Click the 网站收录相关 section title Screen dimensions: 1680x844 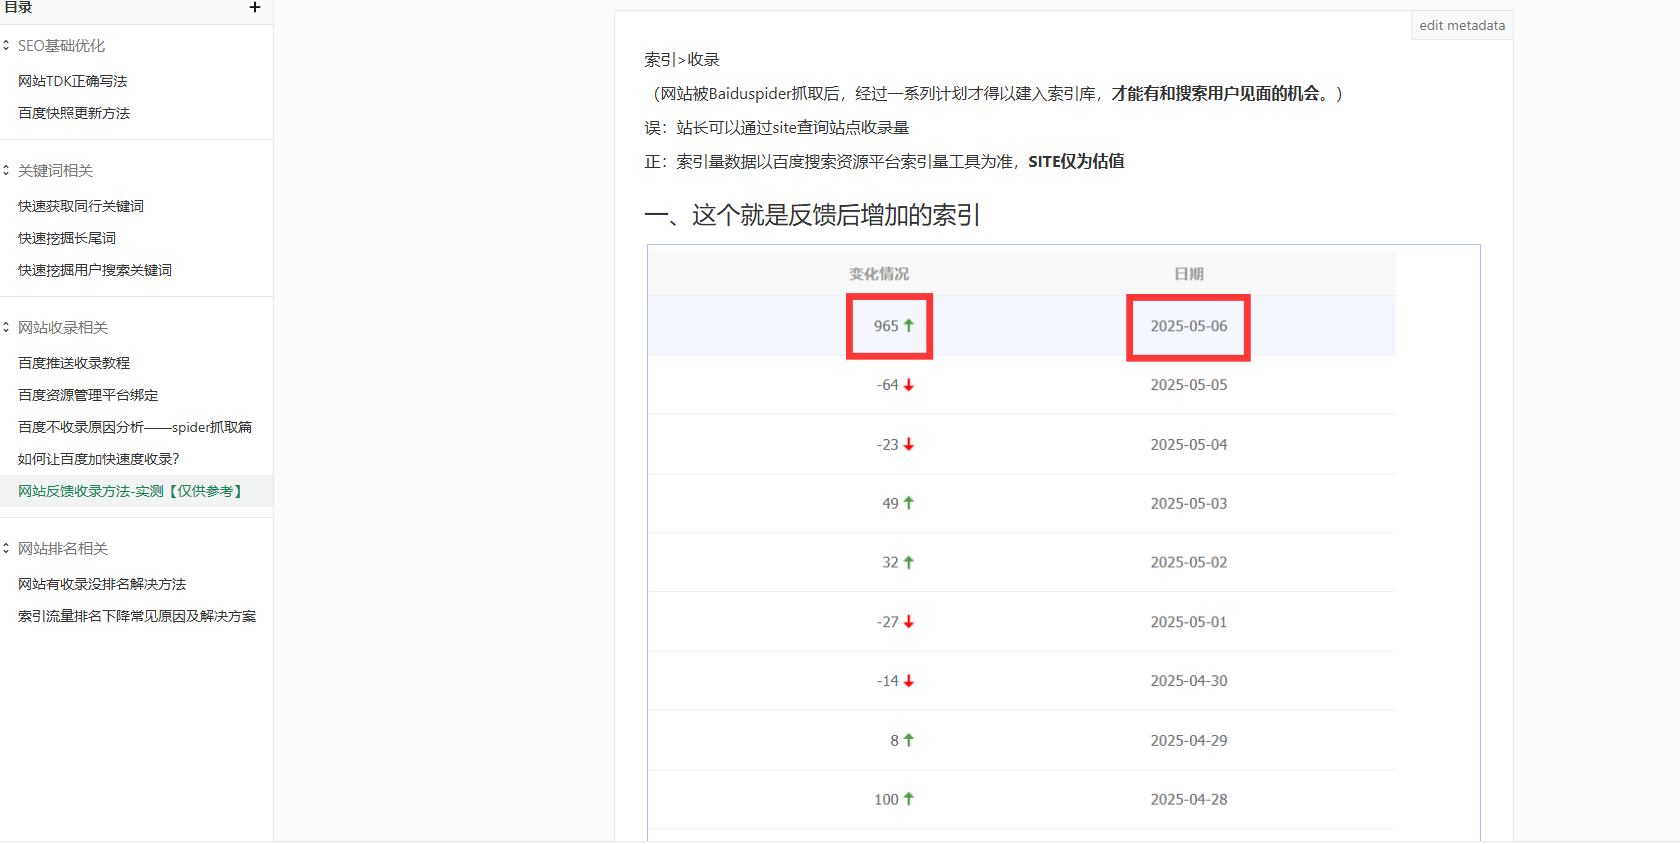tap(63, 328)
